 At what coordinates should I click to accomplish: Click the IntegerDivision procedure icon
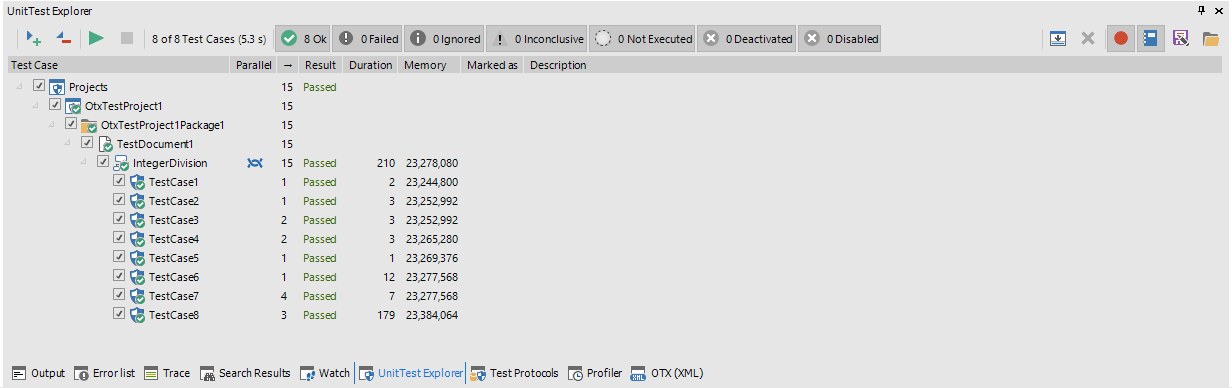click(121, 163)
